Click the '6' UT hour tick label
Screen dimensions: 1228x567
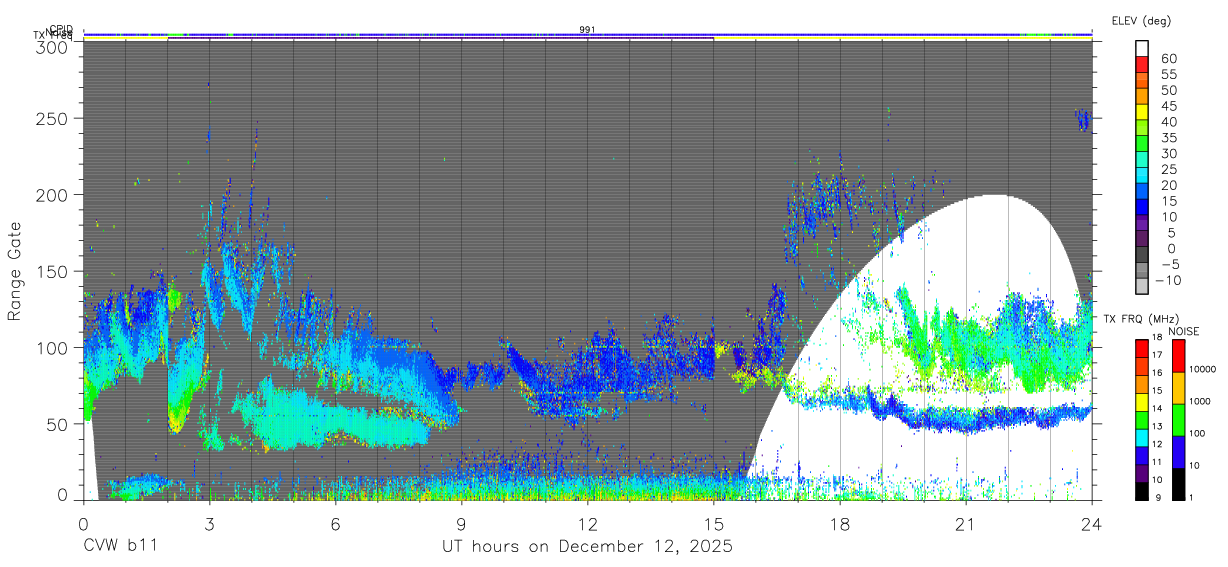click(336, 523)
